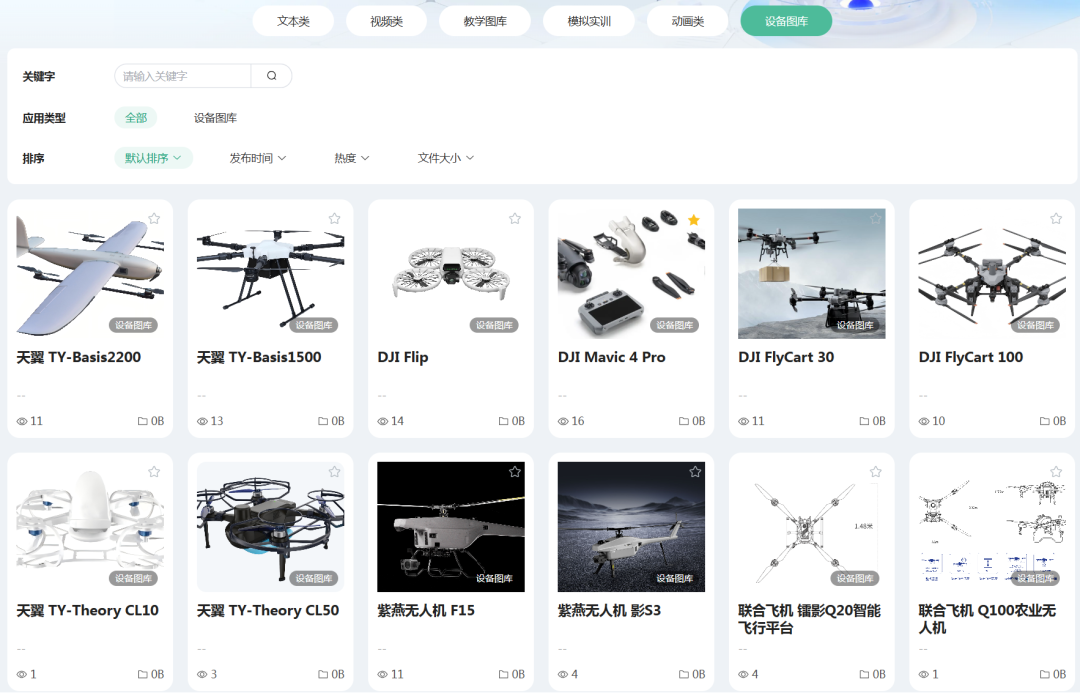
Task: Switch to the 视频类 tab
Action: click(386, 21)
